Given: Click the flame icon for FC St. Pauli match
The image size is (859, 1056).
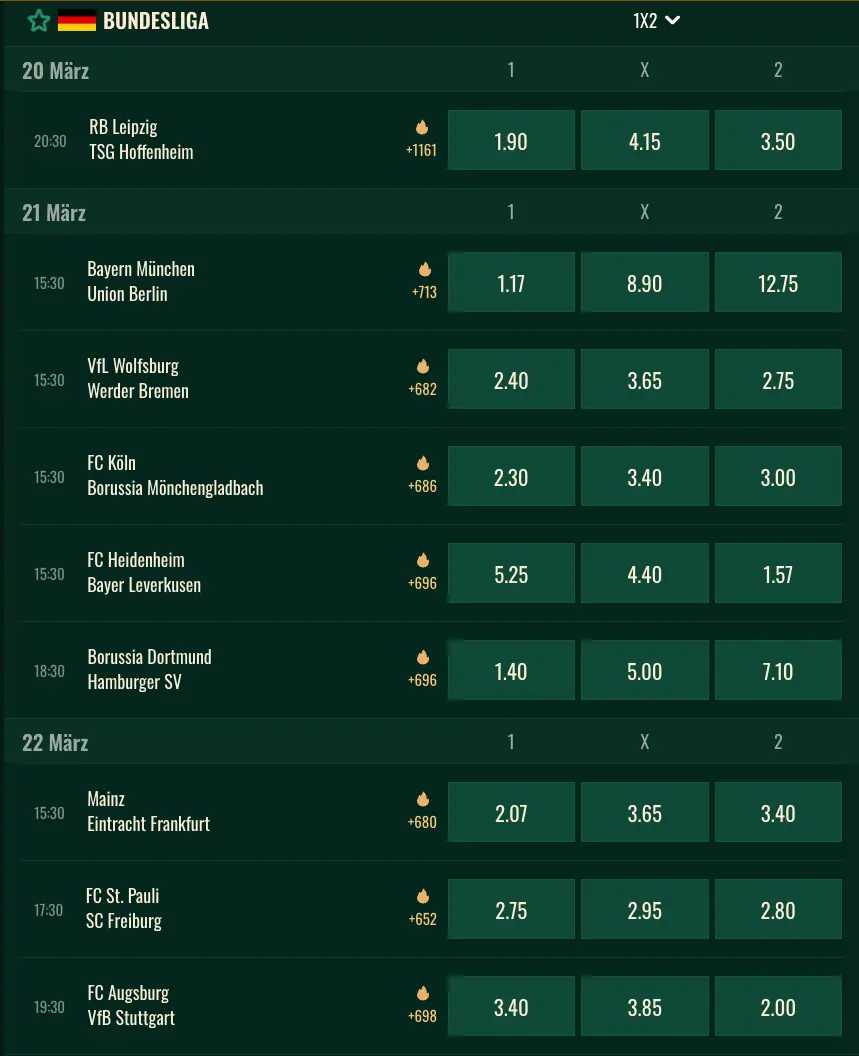Looking at the screenshot, I should tap(422, 896).
